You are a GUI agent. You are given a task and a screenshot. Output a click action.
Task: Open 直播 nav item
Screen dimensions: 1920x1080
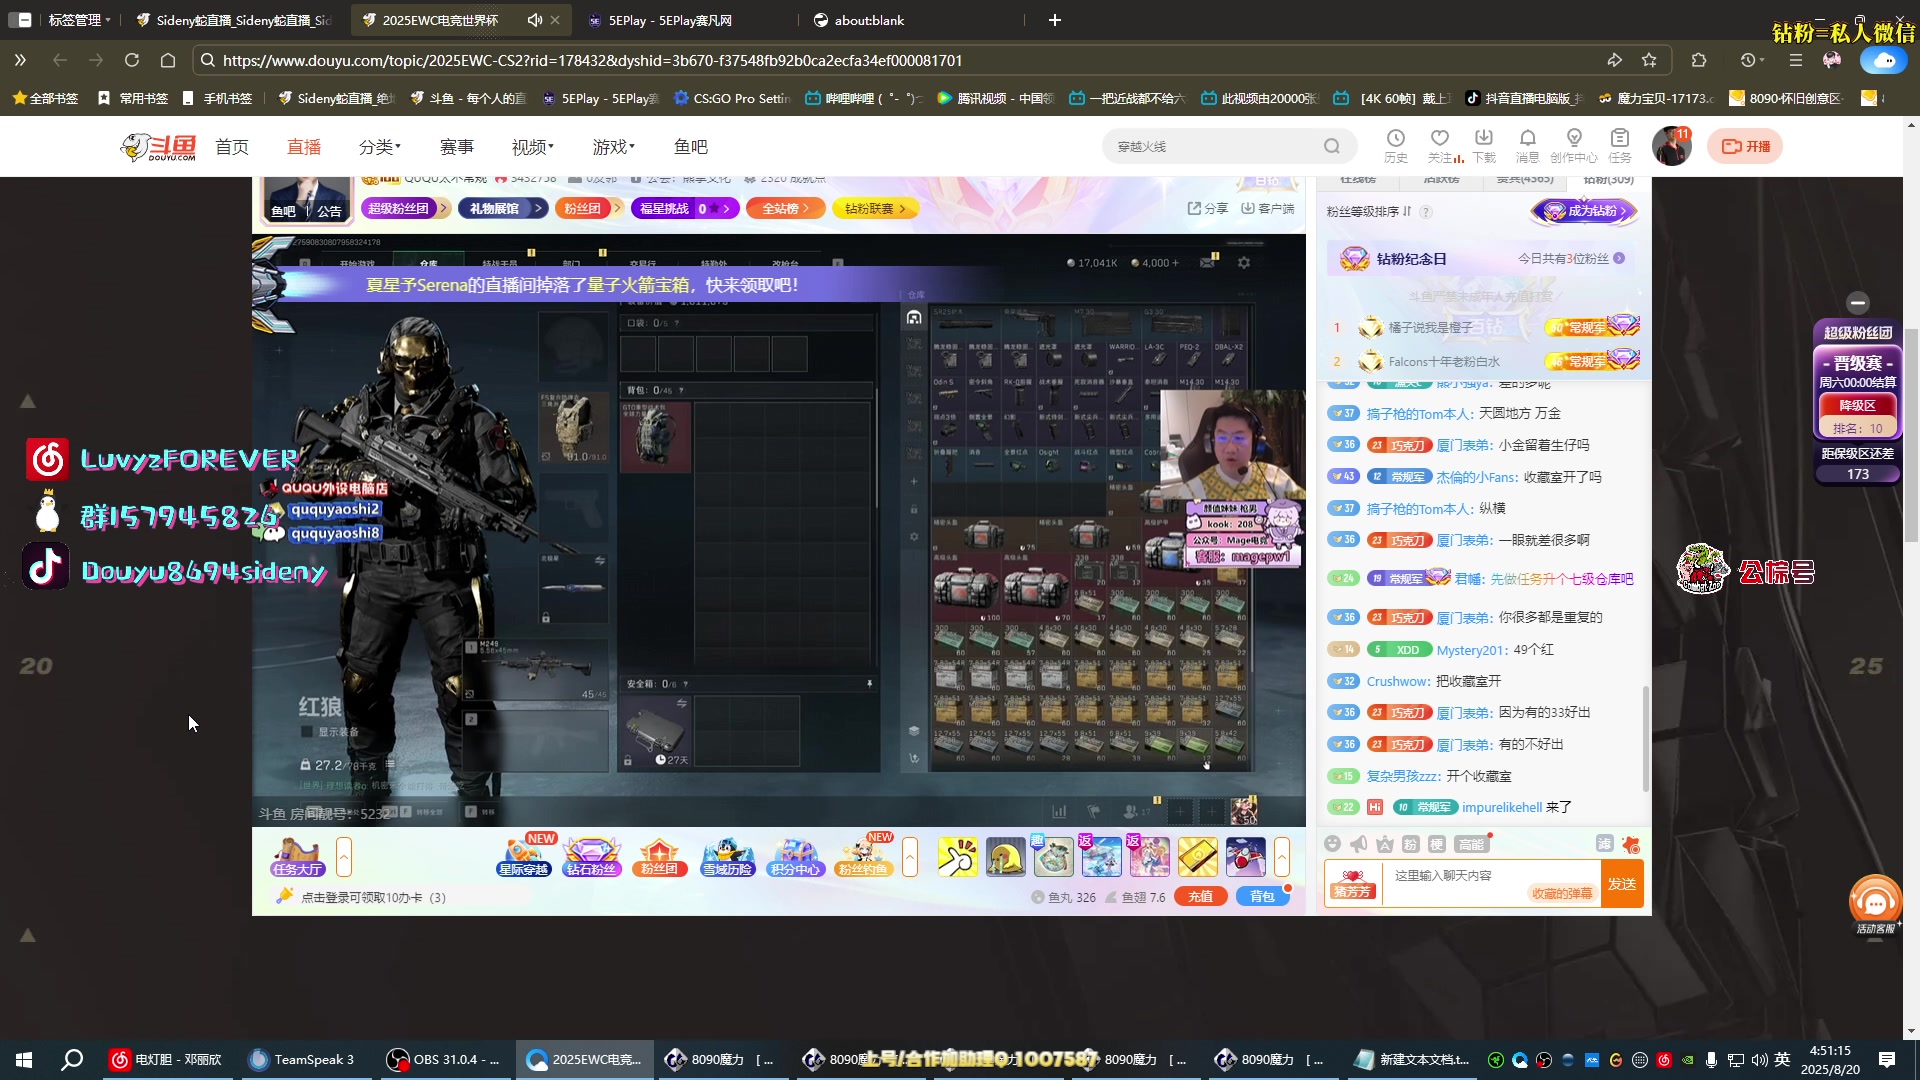click(x=304, y=147)
